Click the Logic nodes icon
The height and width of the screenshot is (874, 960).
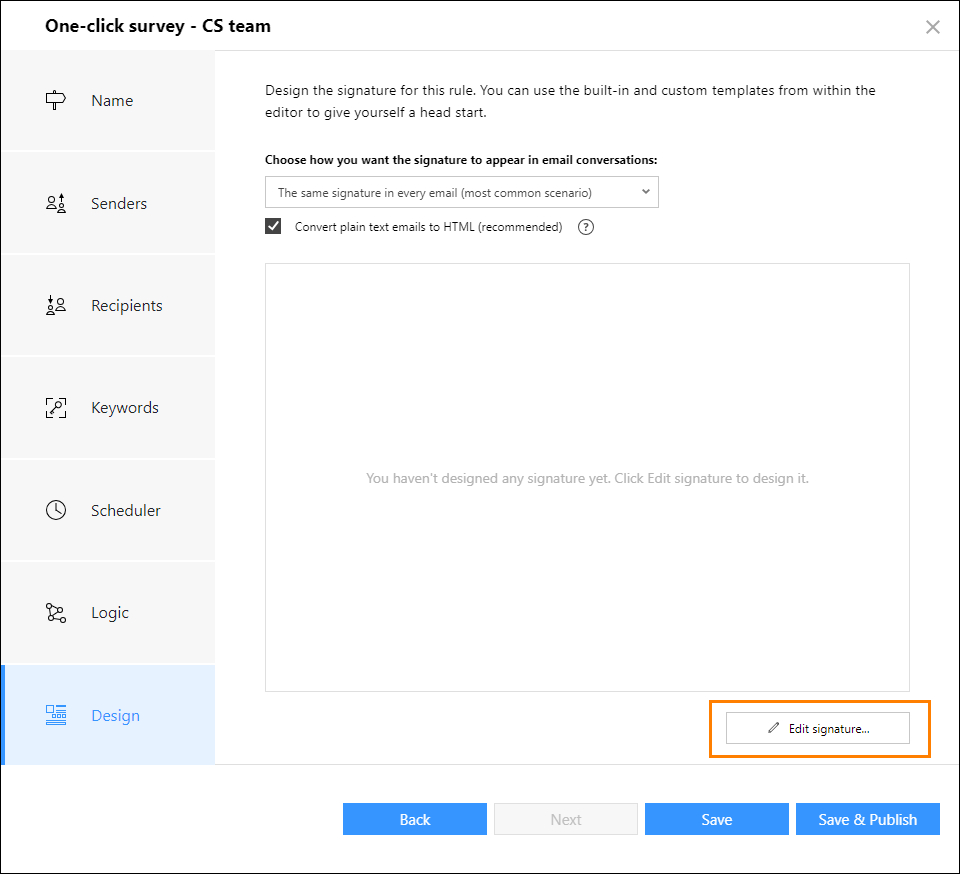click(56, 613)
